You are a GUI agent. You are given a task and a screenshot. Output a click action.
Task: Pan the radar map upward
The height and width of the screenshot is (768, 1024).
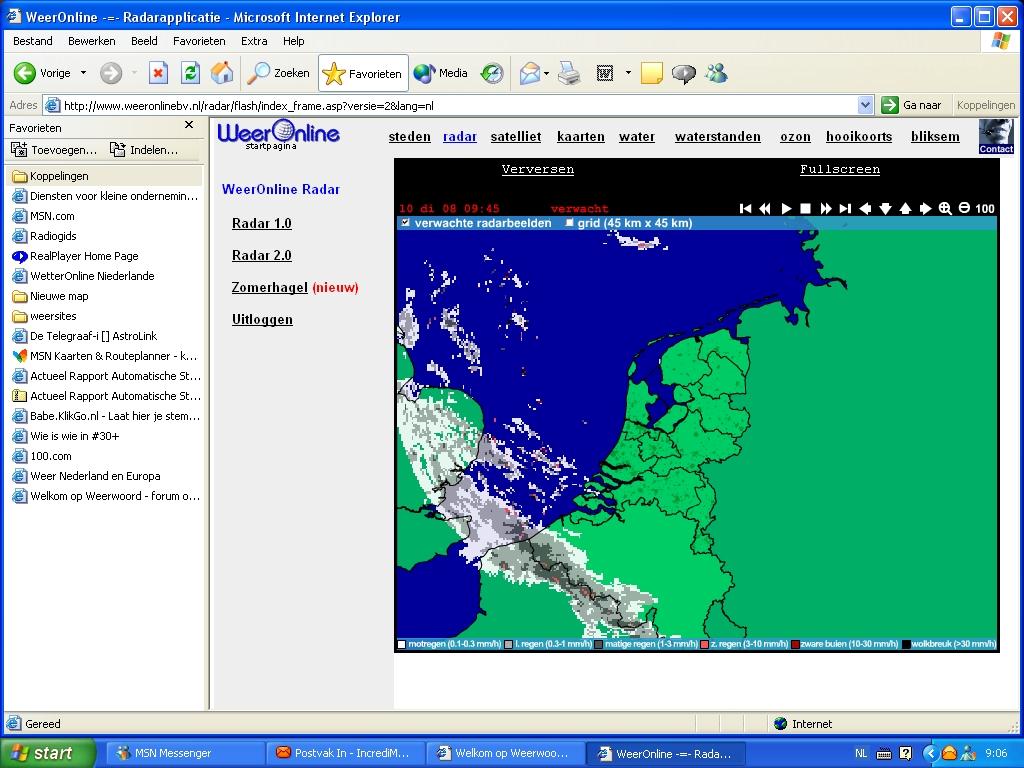point(905,208)
